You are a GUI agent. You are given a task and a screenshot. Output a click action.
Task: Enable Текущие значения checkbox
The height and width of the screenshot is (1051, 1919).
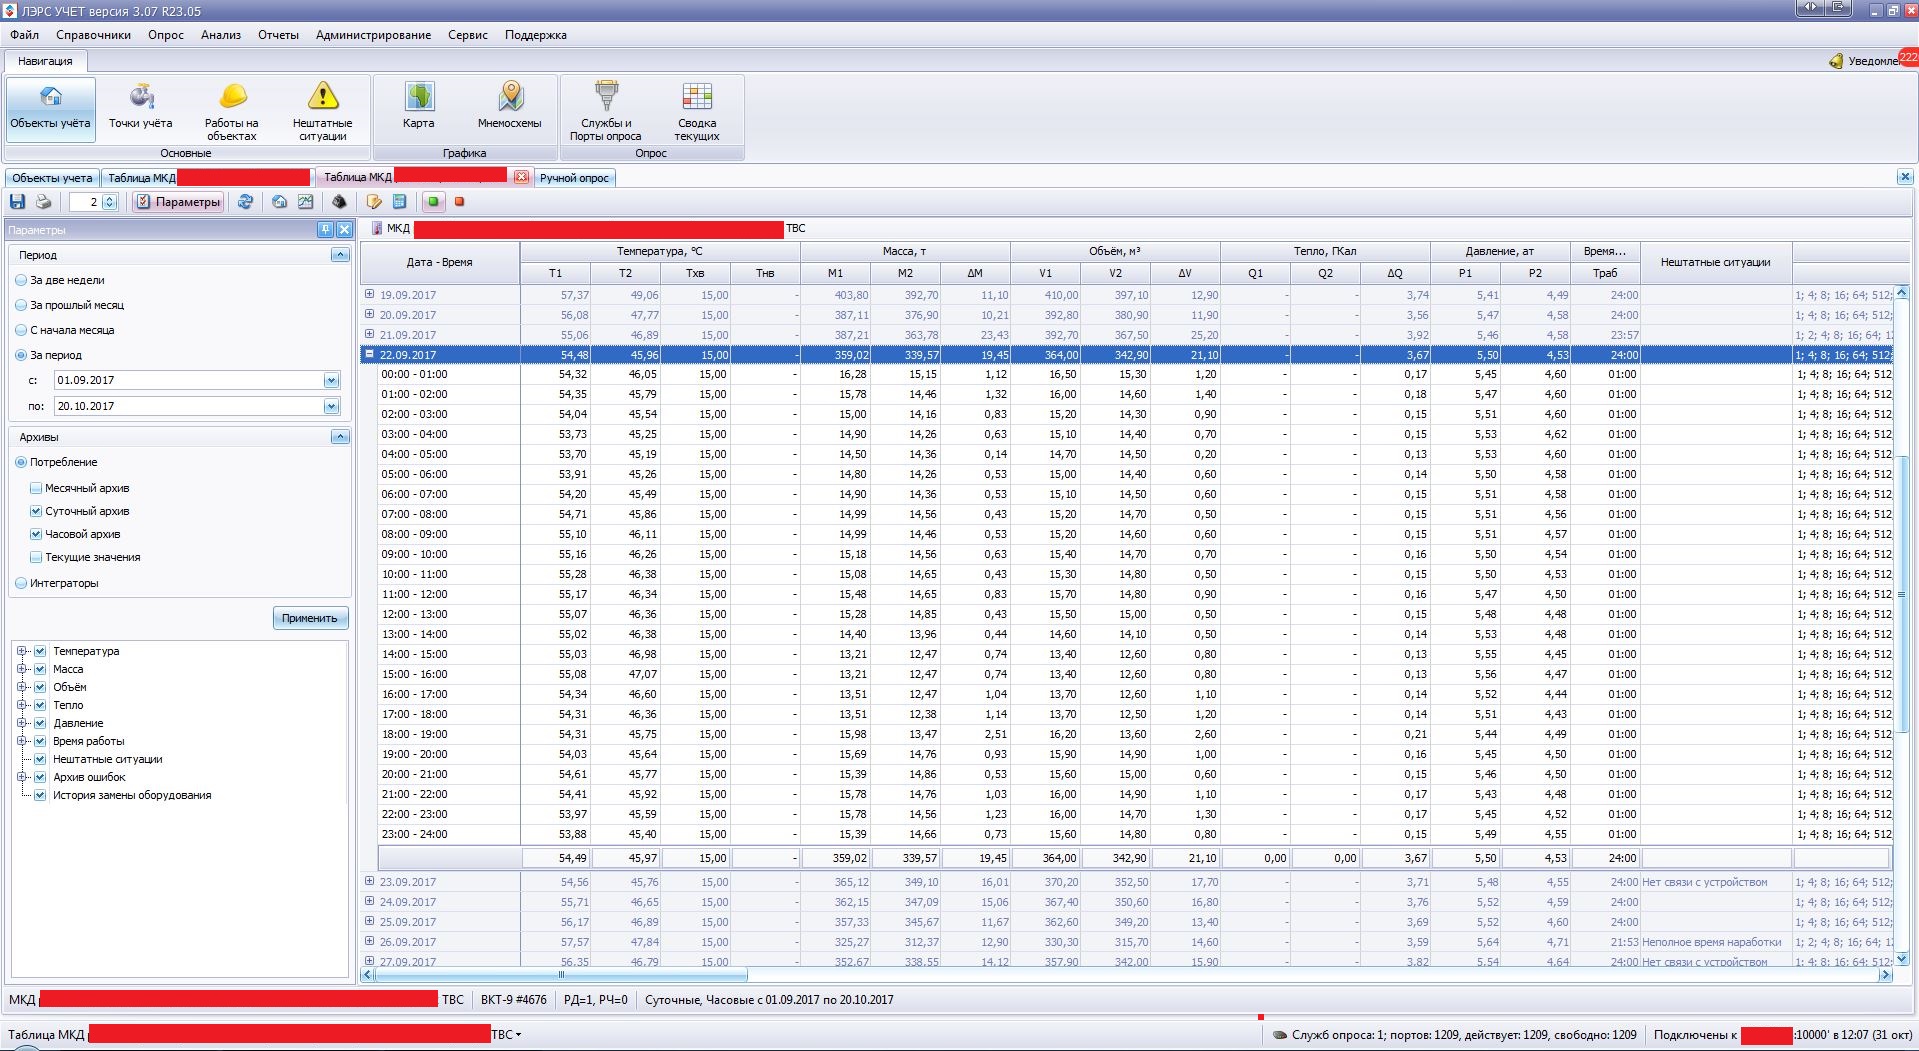click(36, 558)
